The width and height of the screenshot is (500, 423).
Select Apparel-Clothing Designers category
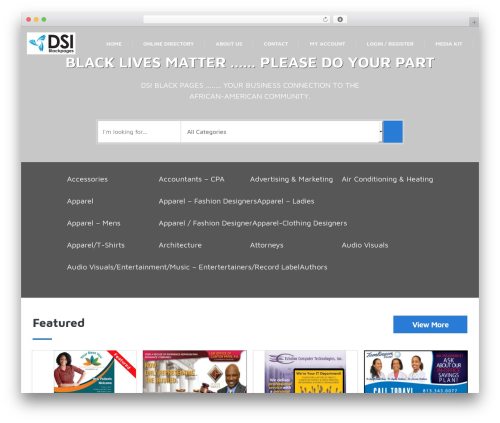[300, 223]
